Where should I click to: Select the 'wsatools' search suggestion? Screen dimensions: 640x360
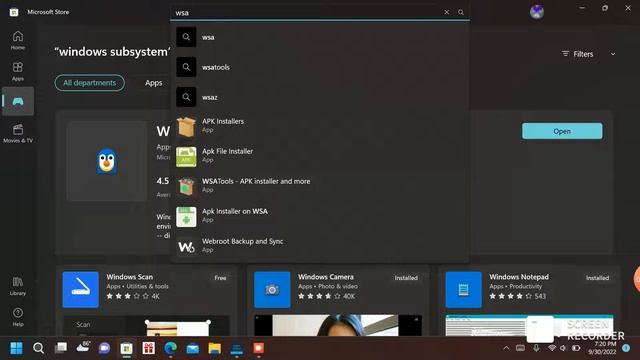320,67
